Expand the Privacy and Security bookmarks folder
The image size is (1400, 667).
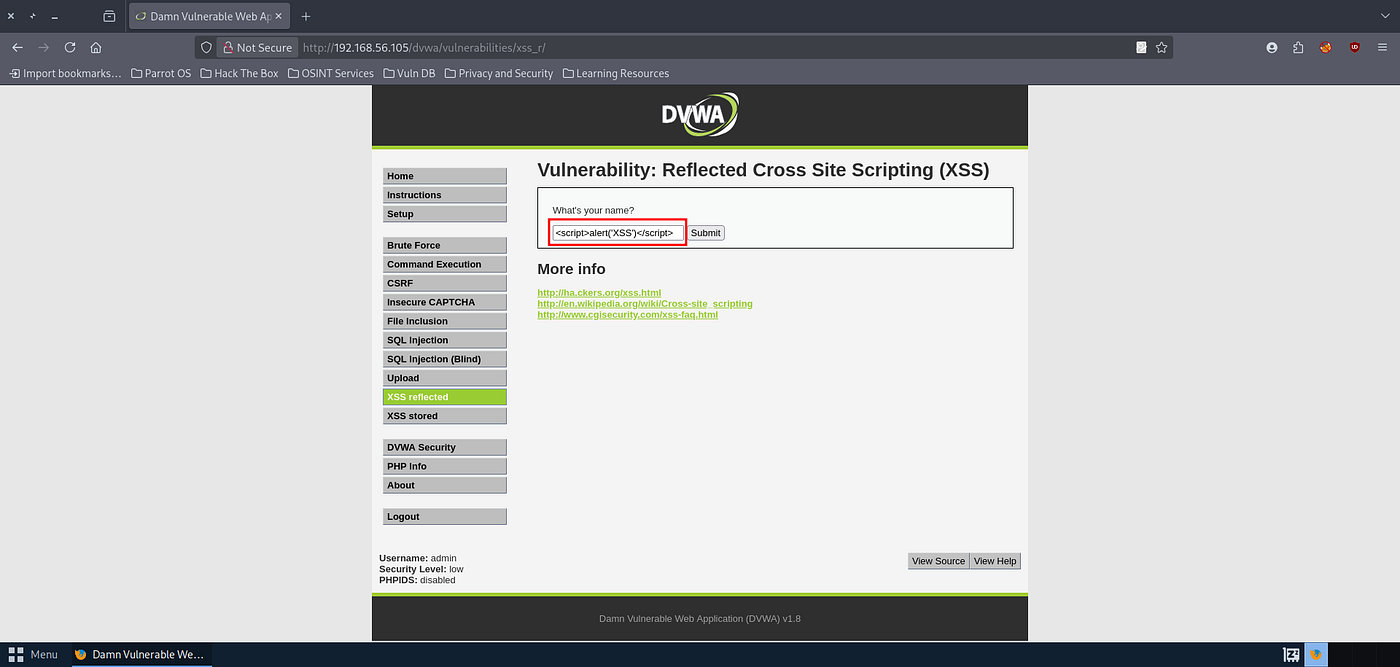click(x=498, y=73)
